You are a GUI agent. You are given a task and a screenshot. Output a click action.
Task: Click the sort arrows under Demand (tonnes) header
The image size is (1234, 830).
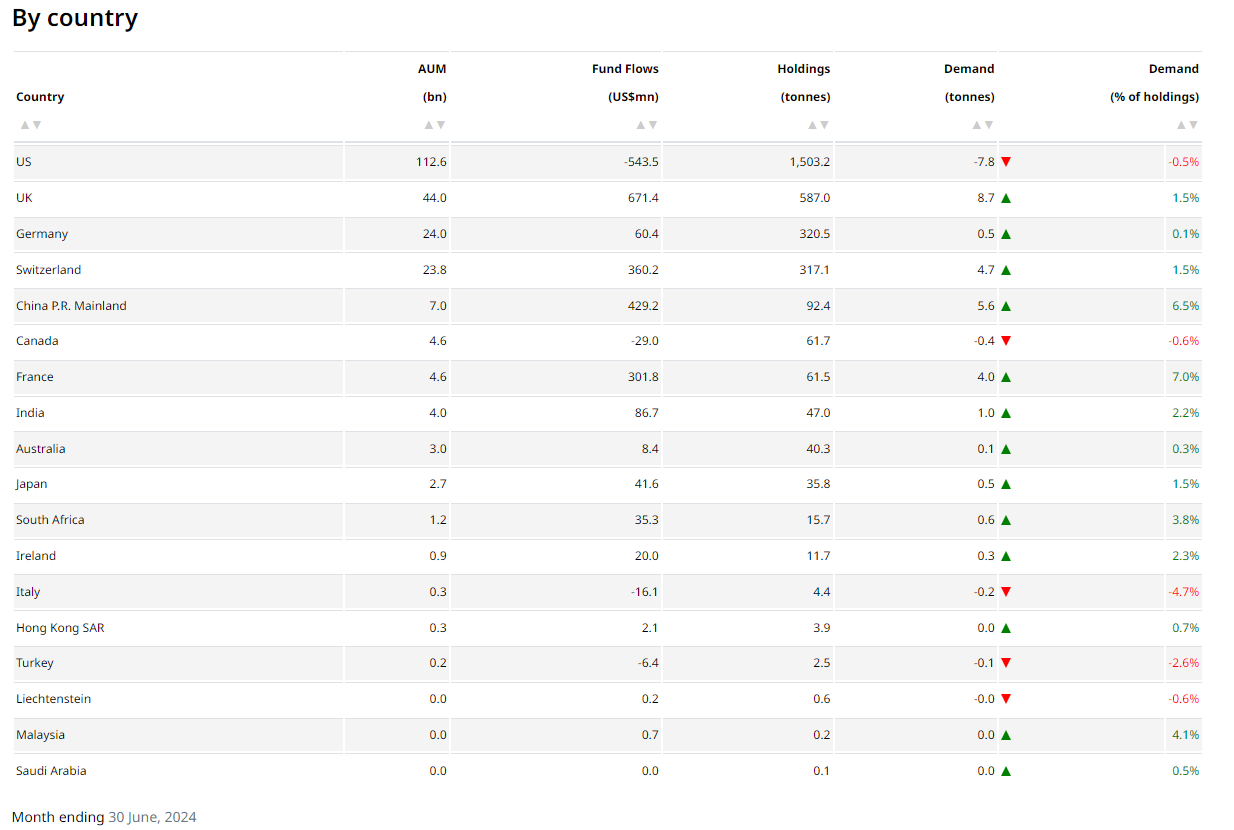pyautogui.click(x=983, y=125)
